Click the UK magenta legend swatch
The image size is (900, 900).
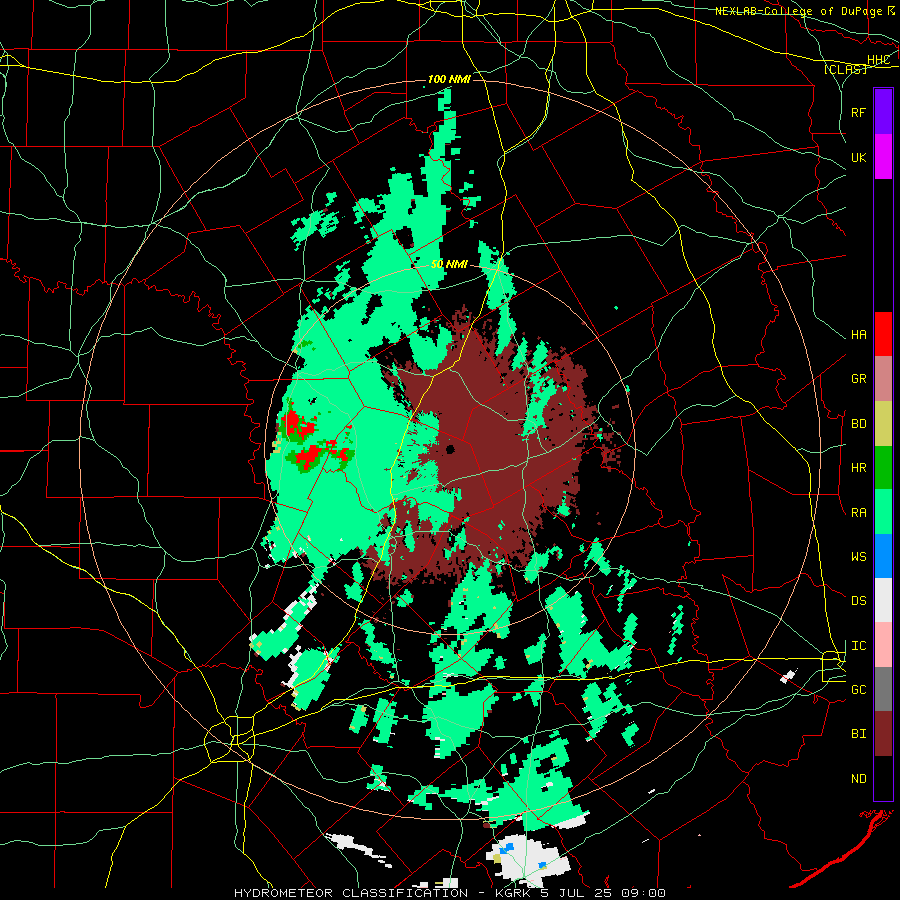(x=883, y=157)
